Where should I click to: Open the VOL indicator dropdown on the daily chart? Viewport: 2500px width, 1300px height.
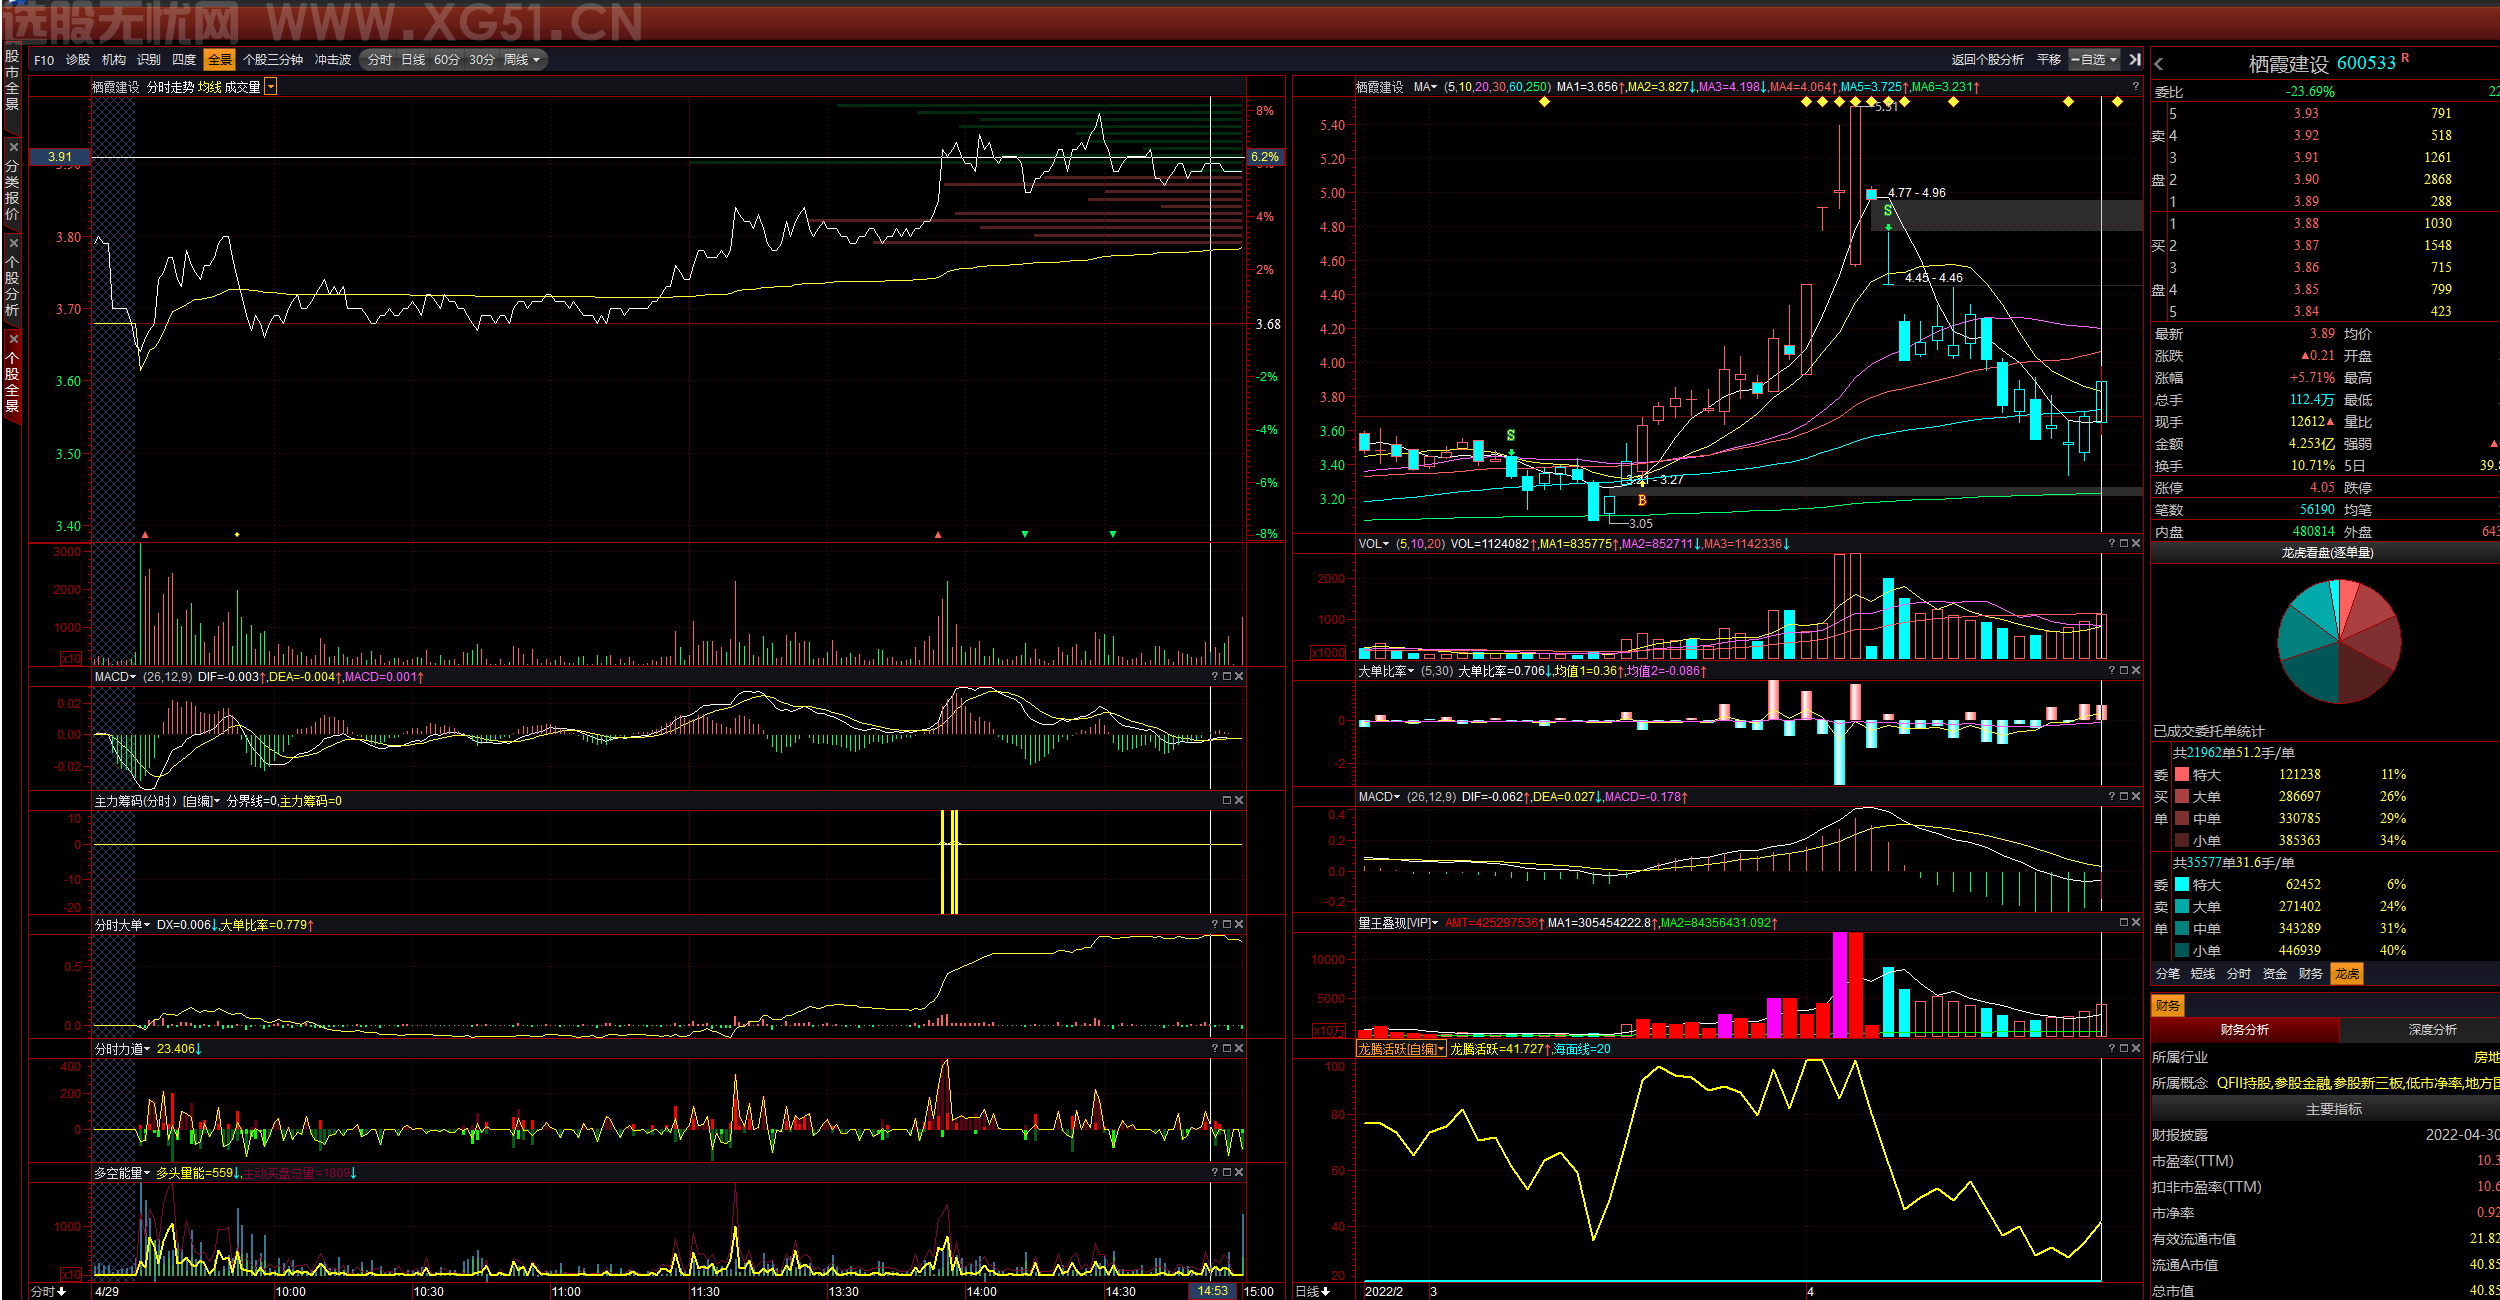click(1374, 544)
